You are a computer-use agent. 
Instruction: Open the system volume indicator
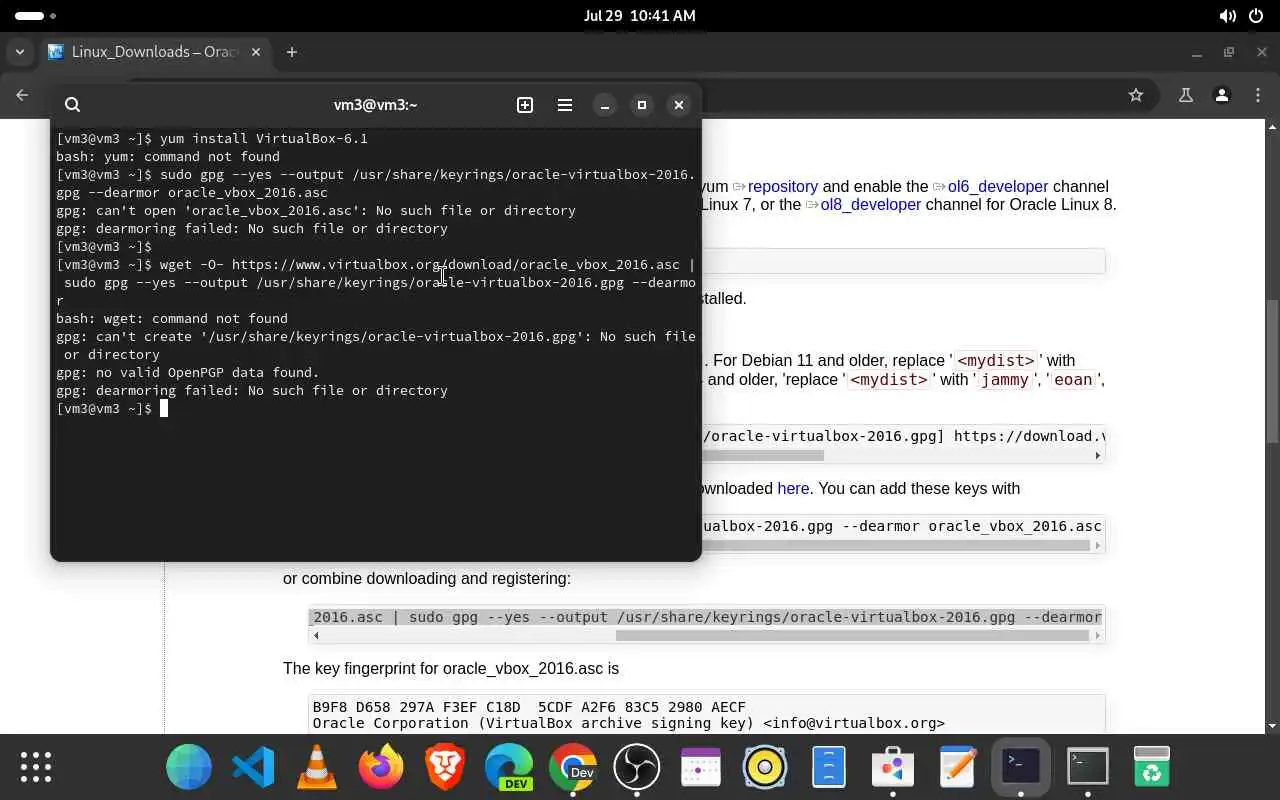pos(1227,16)
